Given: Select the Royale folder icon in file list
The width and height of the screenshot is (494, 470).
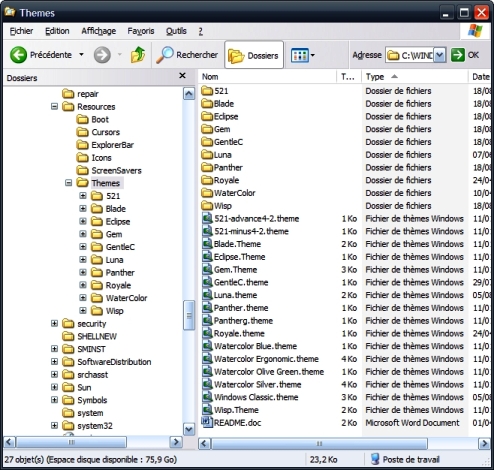Looking at the screenshot, I should (207, 180).
